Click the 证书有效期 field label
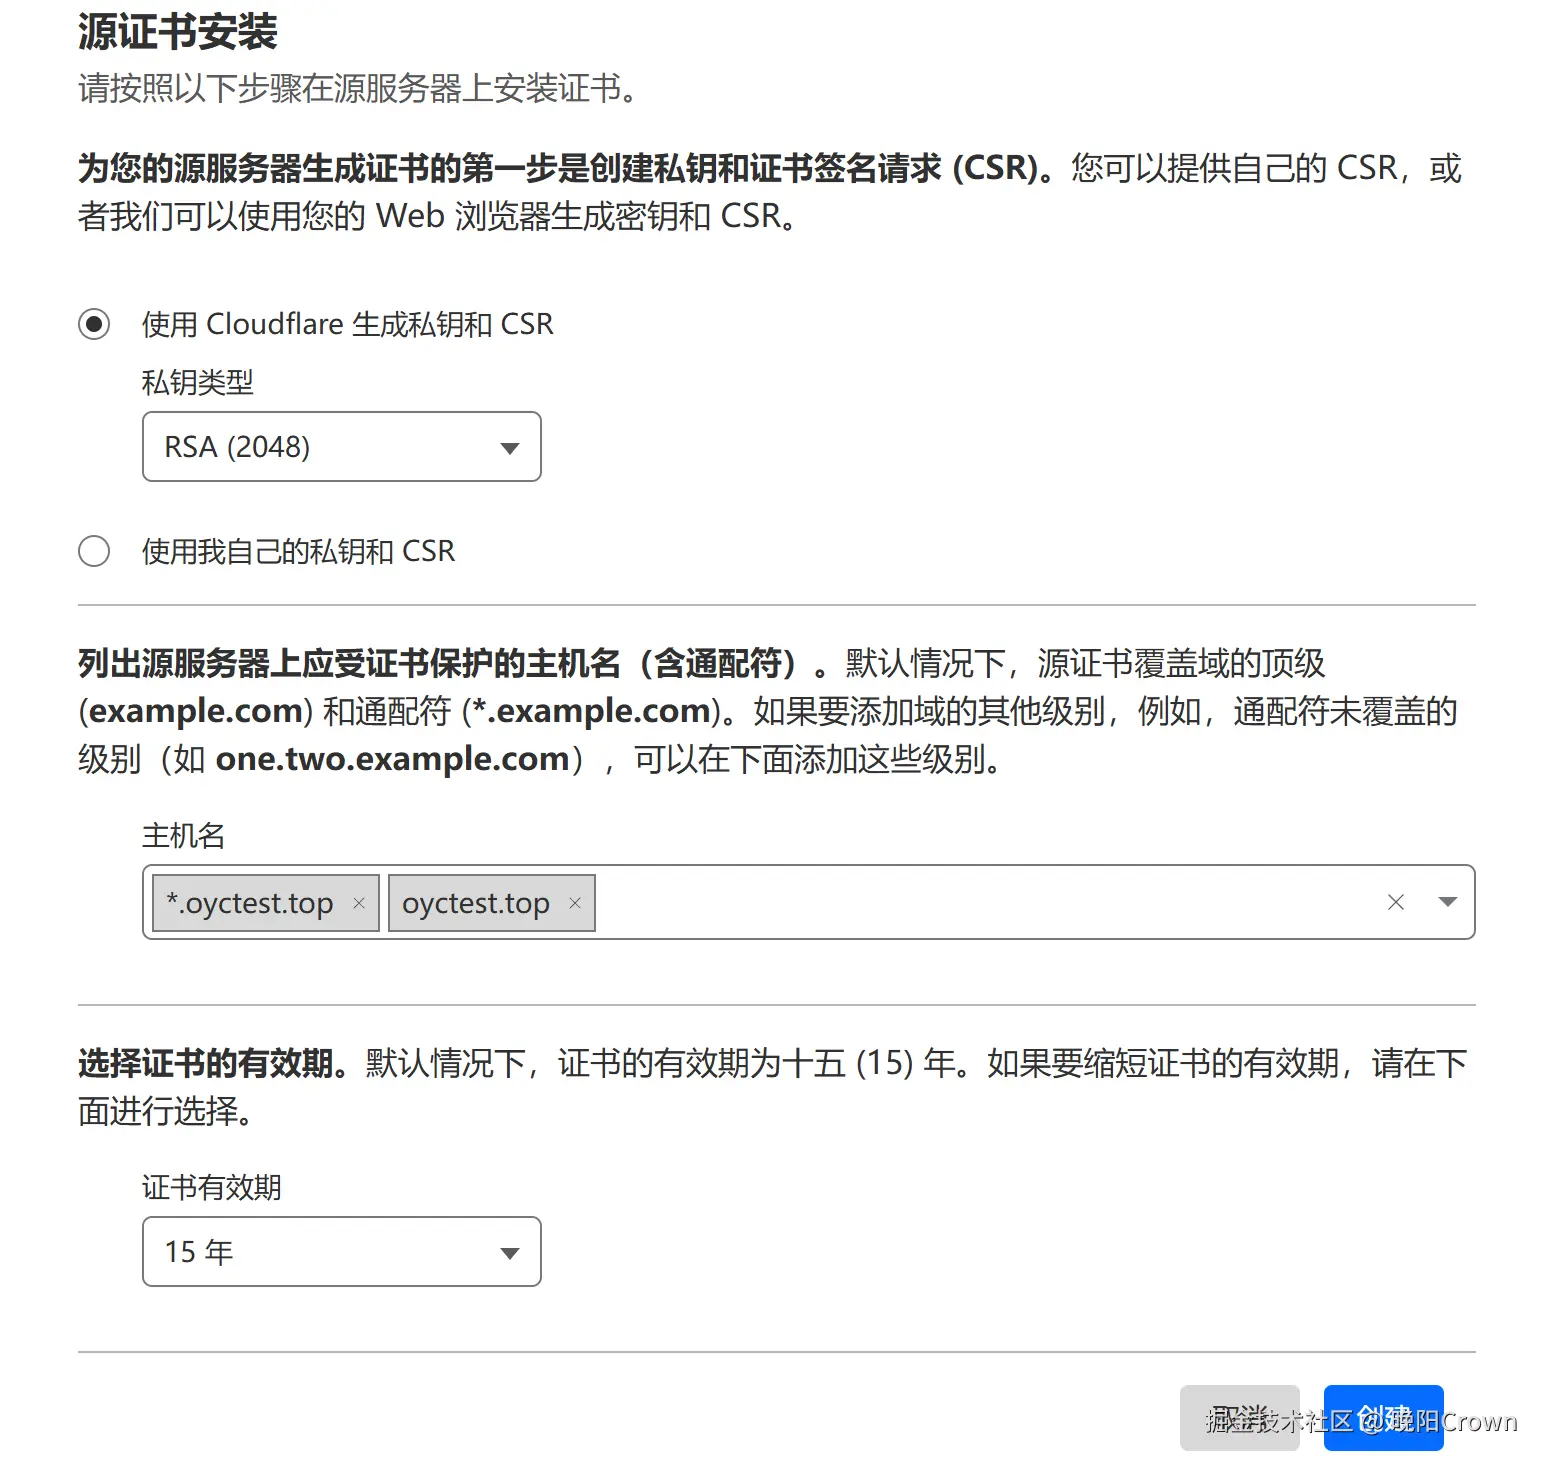1554x1471 pixels. coord(212,1187)
